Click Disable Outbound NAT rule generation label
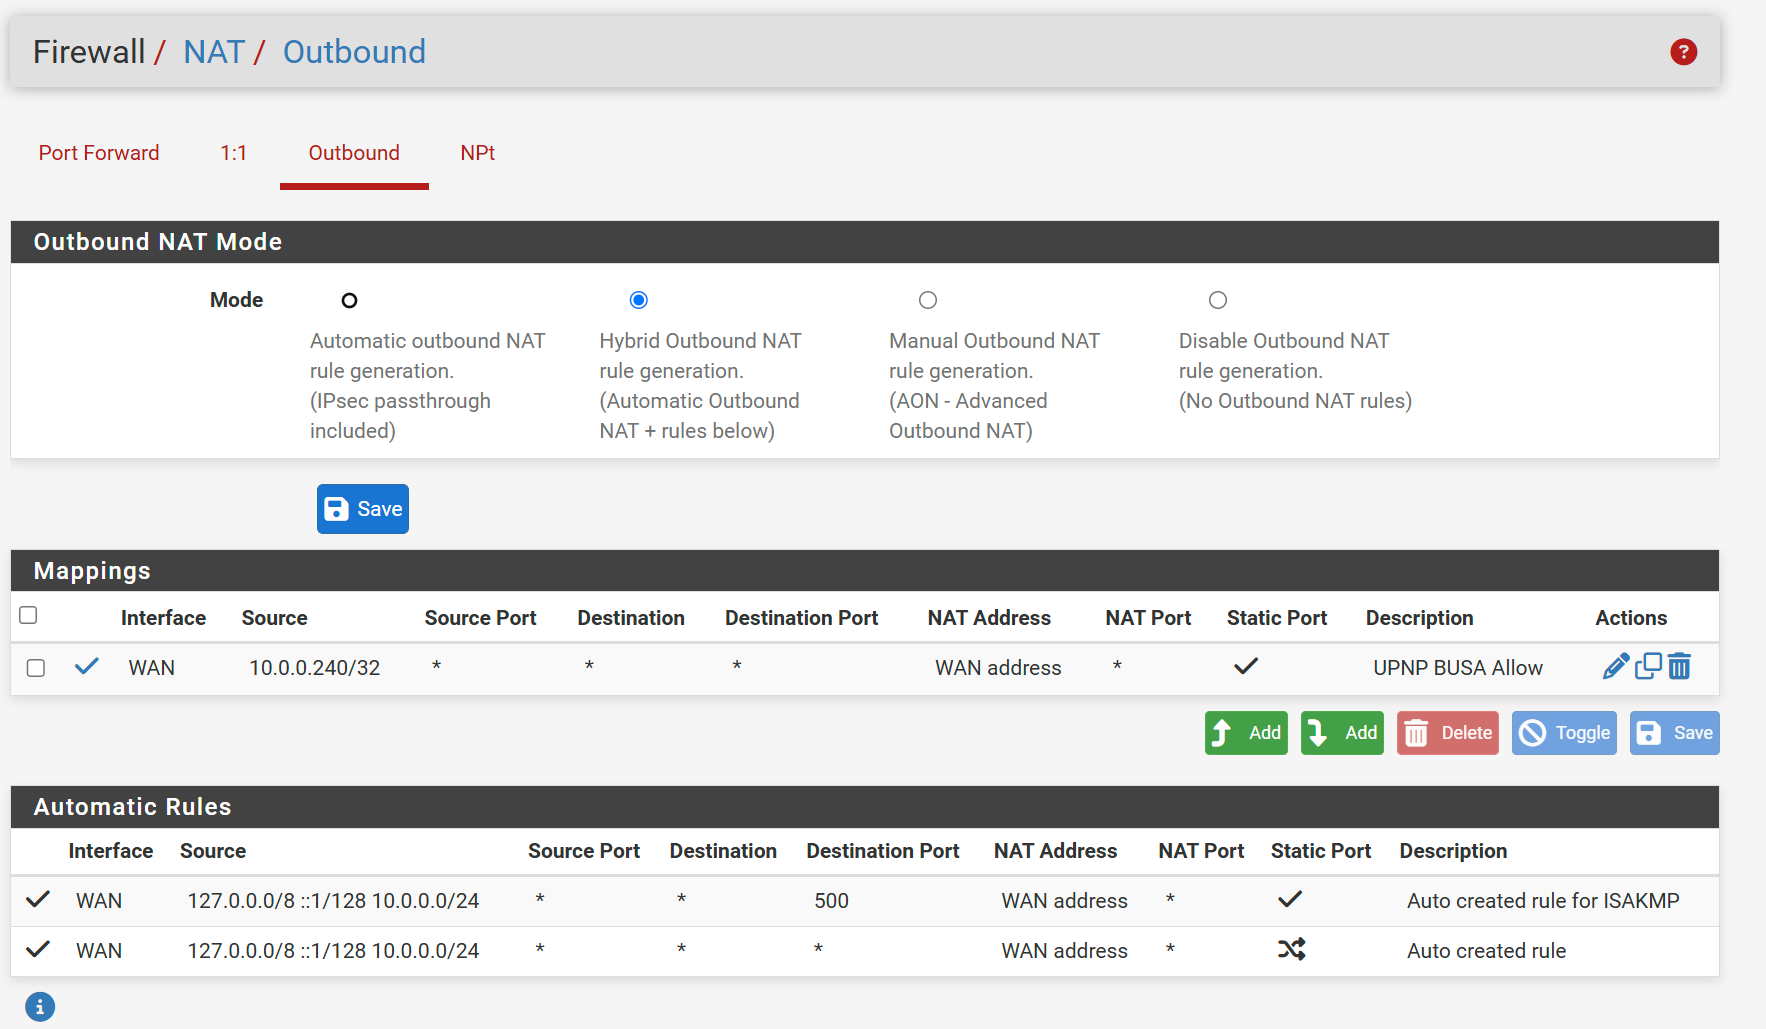This screenshot has width=1766, height=1029. 1295,370
